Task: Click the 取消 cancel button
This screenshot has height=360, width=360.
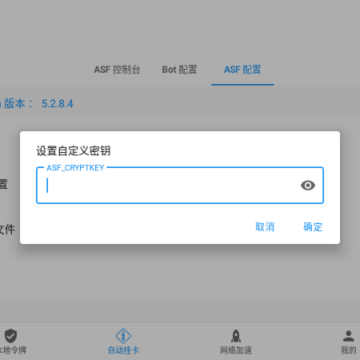Action: click(x=265, y=227)
